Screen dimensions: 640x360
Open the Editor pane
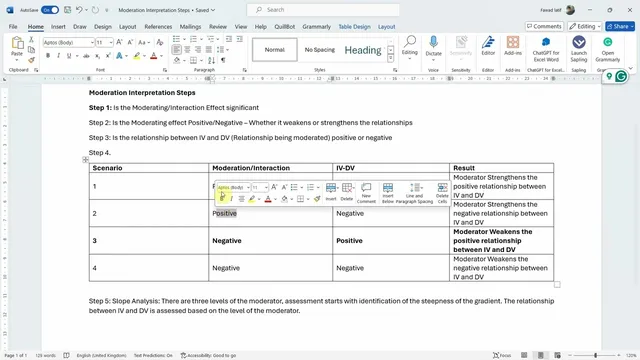488,46
